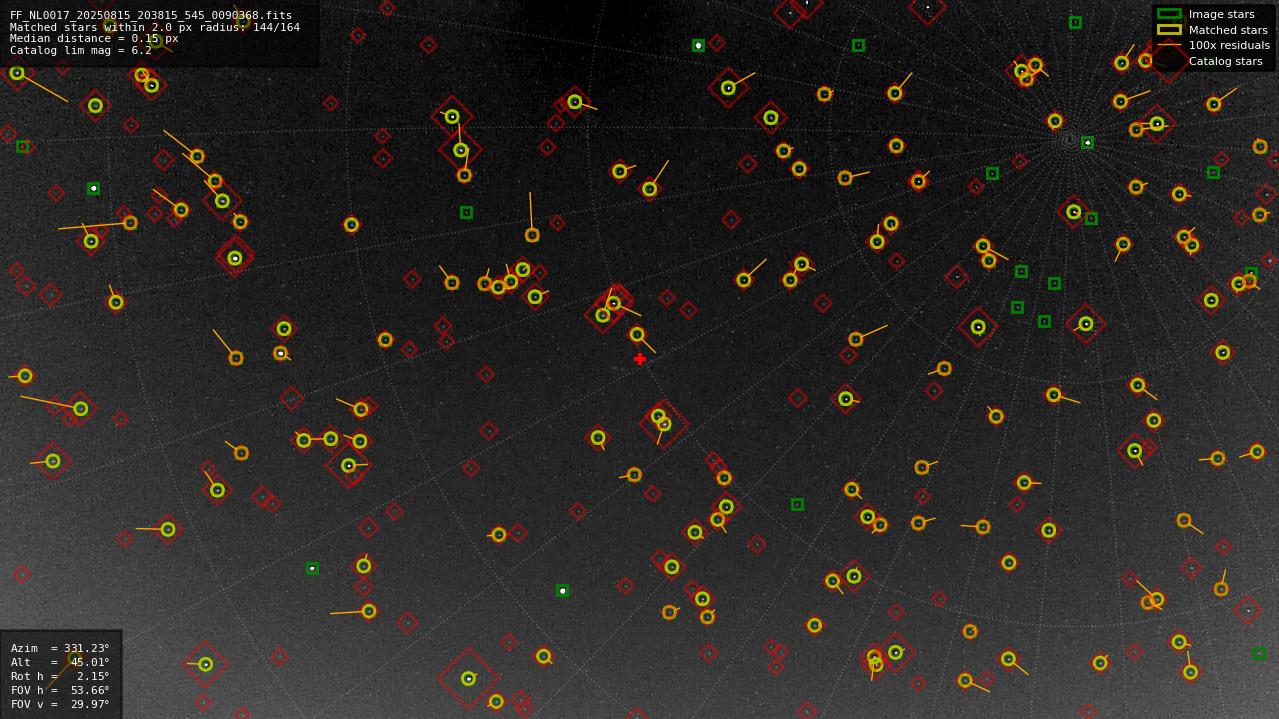Image resolution: width=1279 pixels, height=719 pixels.
Task: Click the 'Catalog stars' legend label
Action: [x=1225, y=61]
